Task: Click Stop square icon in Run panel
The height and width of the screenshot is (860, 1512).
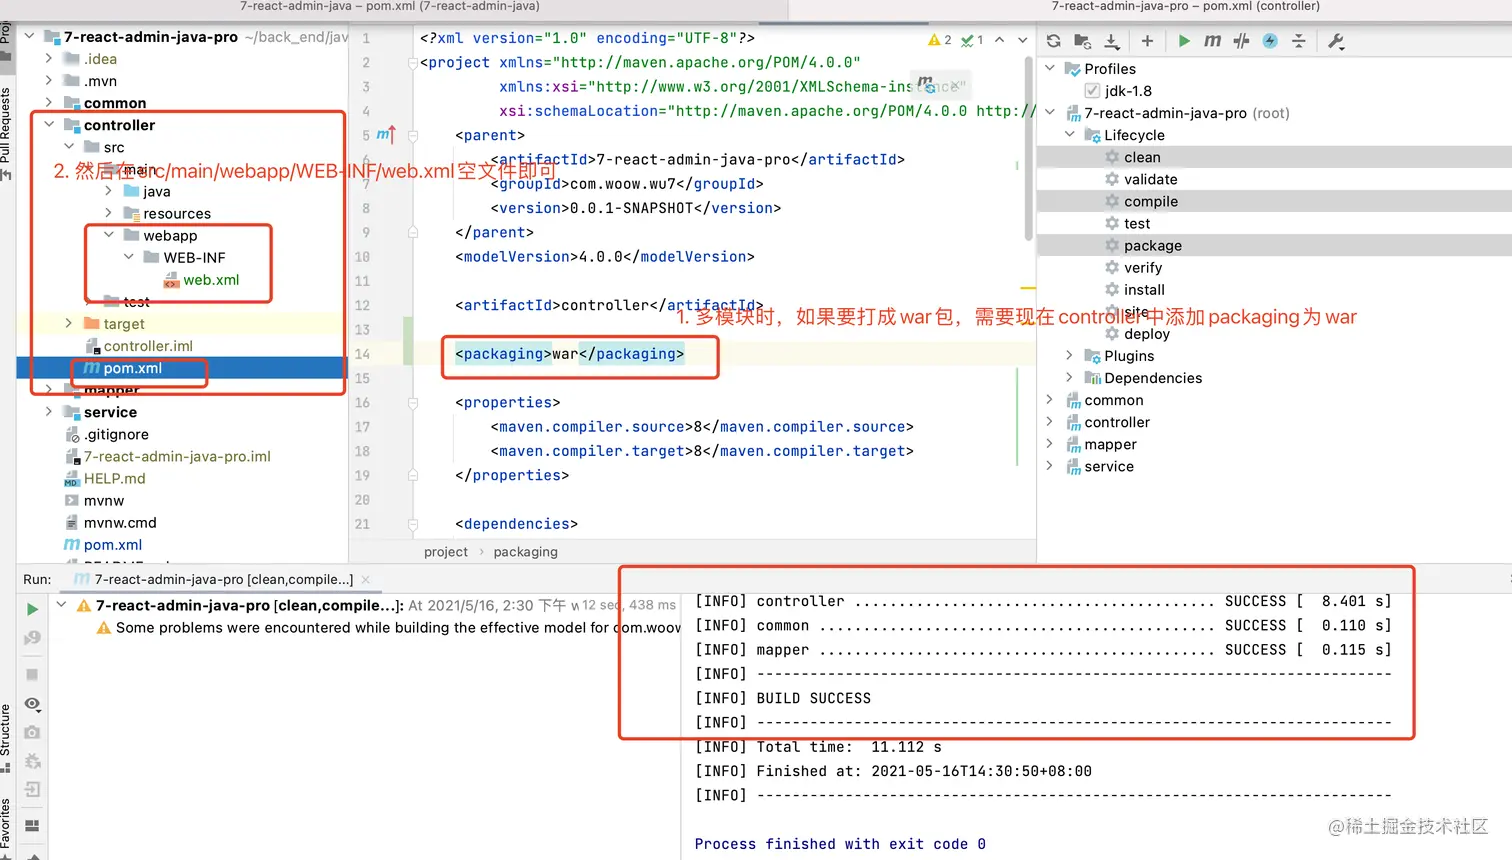Action: point(32,675)
